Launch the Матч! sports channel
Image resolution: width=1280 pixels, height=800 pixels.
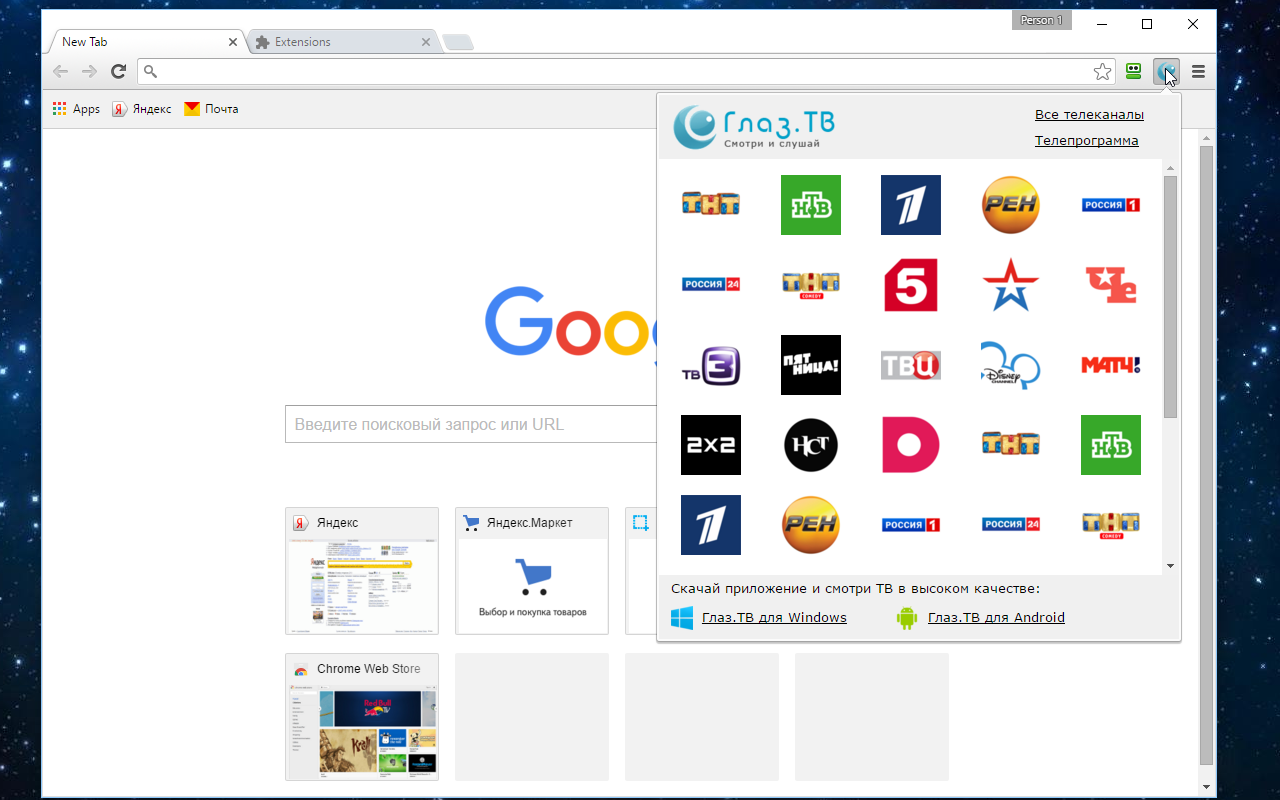1111,365
